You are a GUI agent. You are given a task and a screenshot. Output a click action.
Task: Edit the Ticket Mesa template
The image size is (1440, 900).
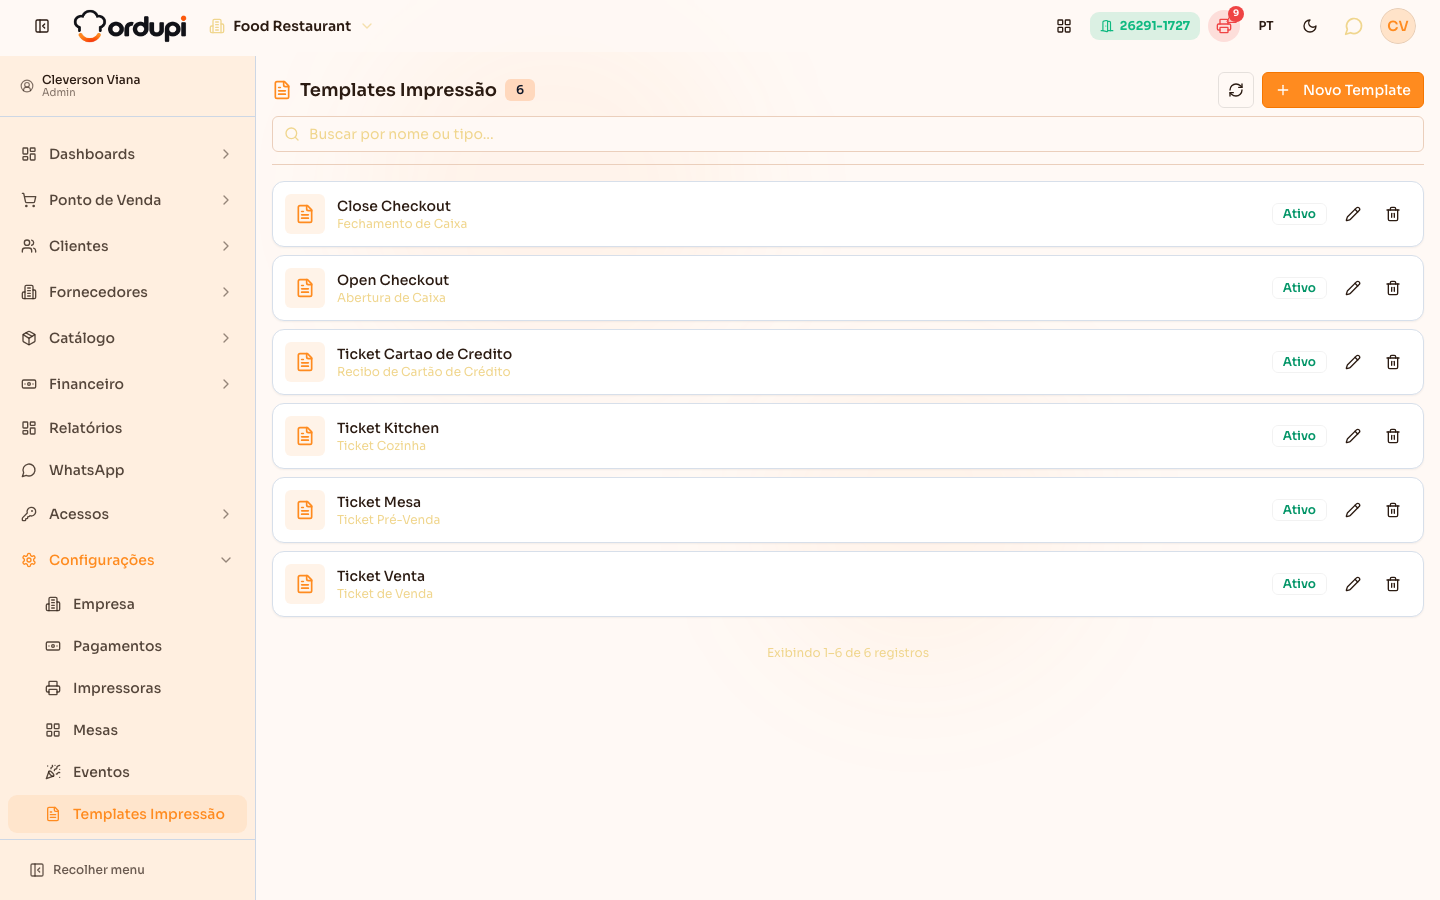pyautogui.click(x=1353, y=510)
